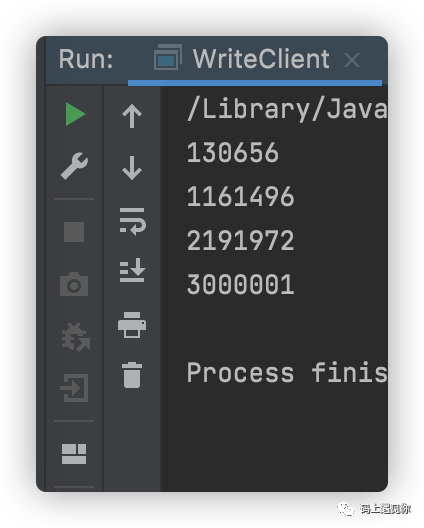
Task: Click the Run: panel label
Action: tap(86, 59)
